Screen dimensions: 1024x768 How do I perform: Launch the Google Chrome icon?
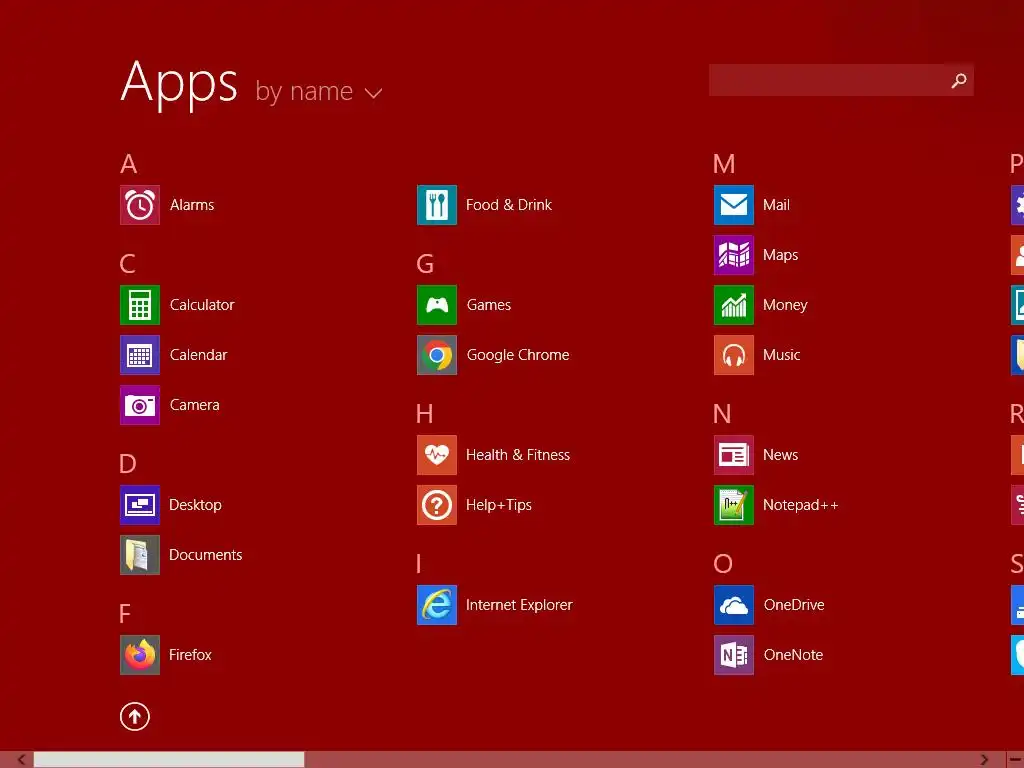click(437, 355)
